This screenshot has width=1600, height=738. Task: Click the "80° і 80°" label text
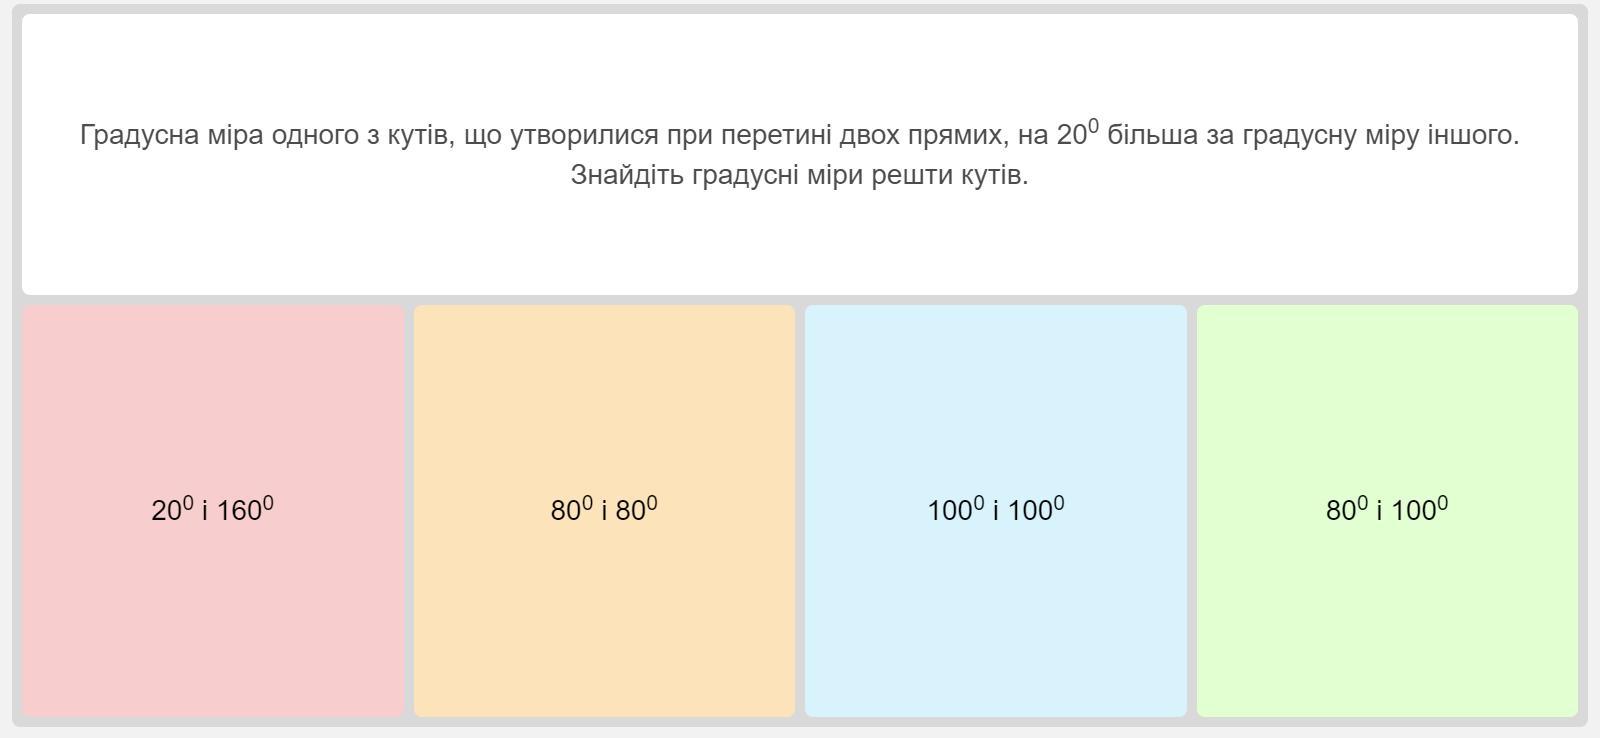[604, 510]
